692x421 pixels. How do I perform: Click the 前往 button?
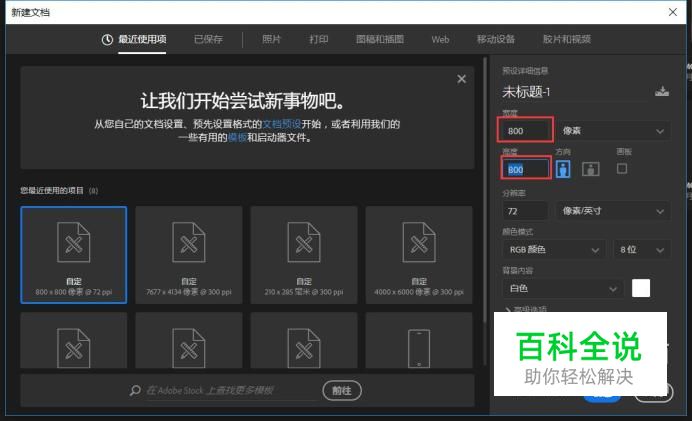point(342,391)
